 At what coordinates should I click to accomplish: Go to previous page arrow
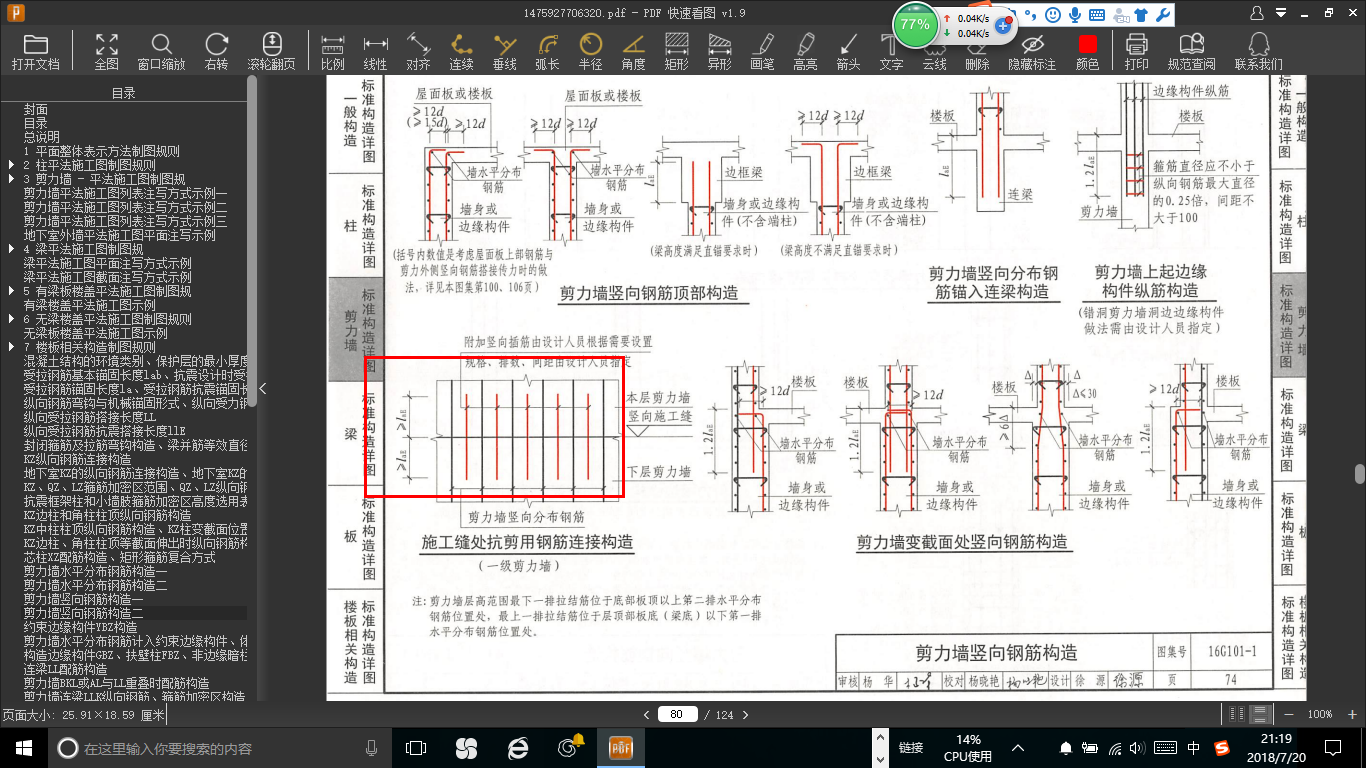647,715
